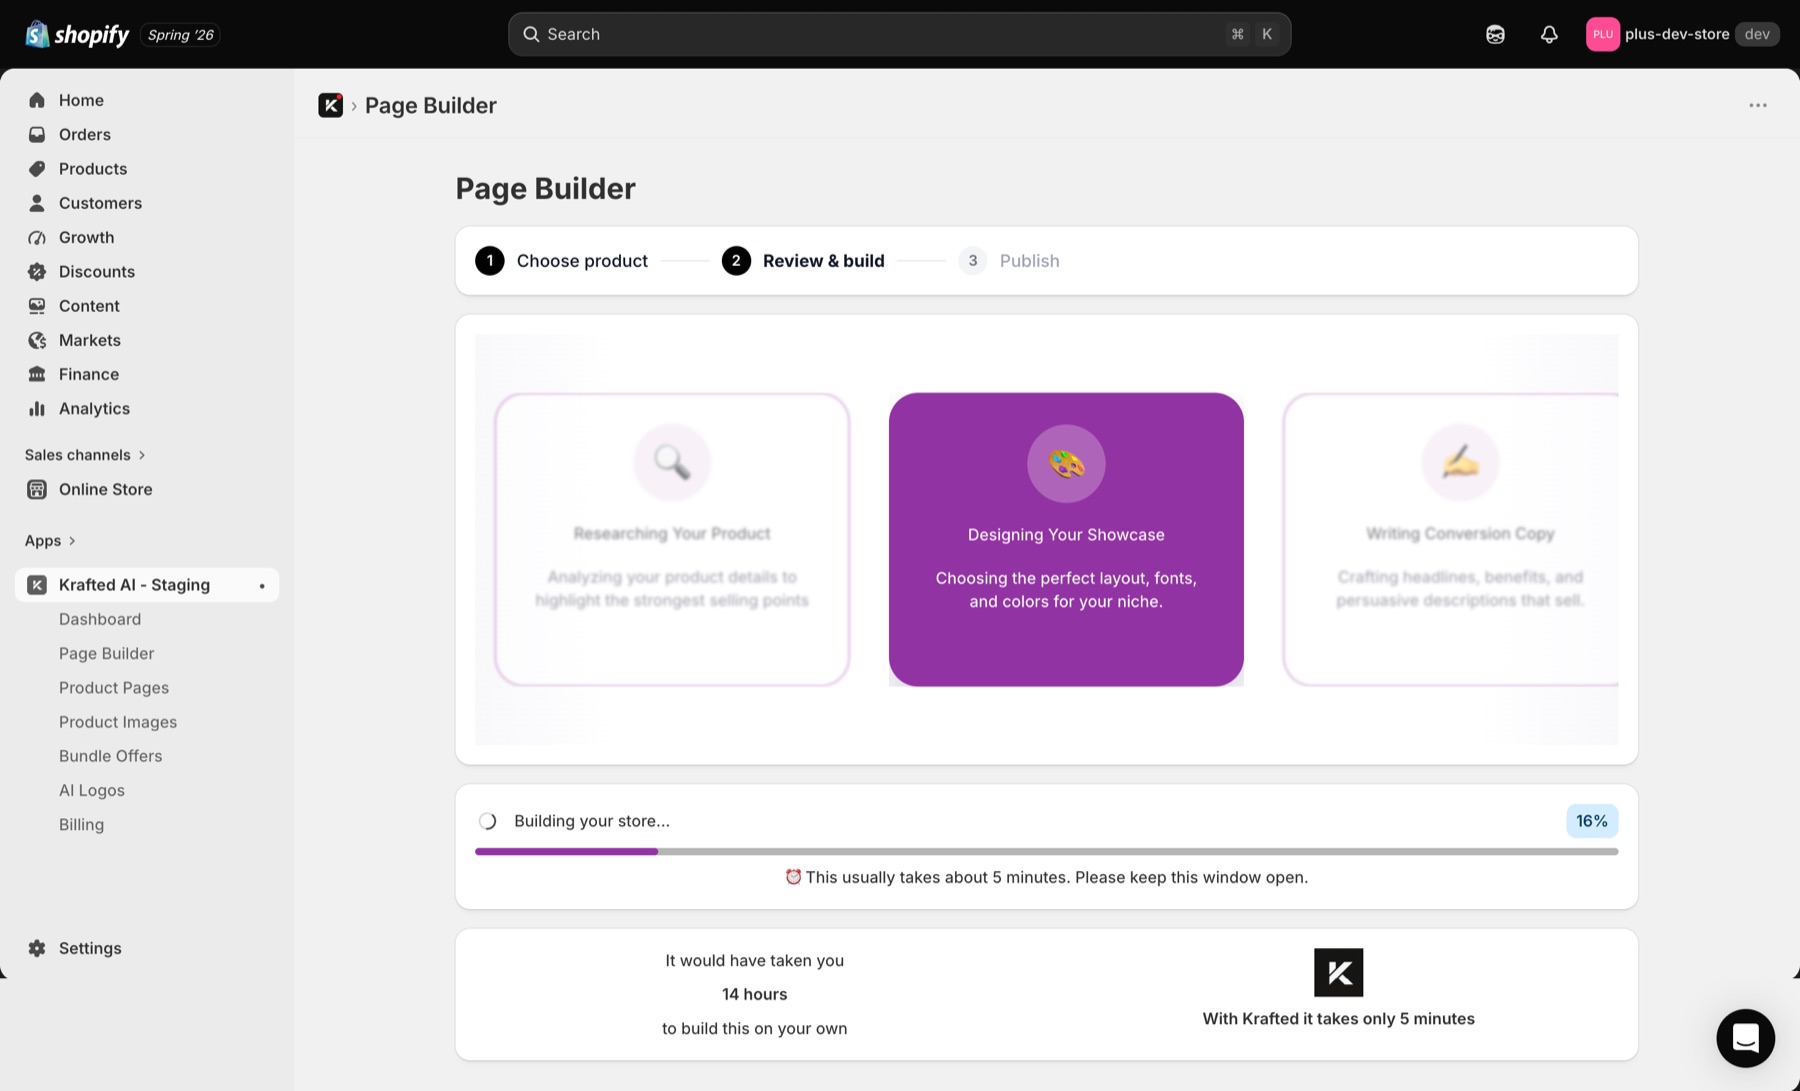Click the Shopify logo
The height and width of the screenshot is (1091, 1800).
[77, 34]
